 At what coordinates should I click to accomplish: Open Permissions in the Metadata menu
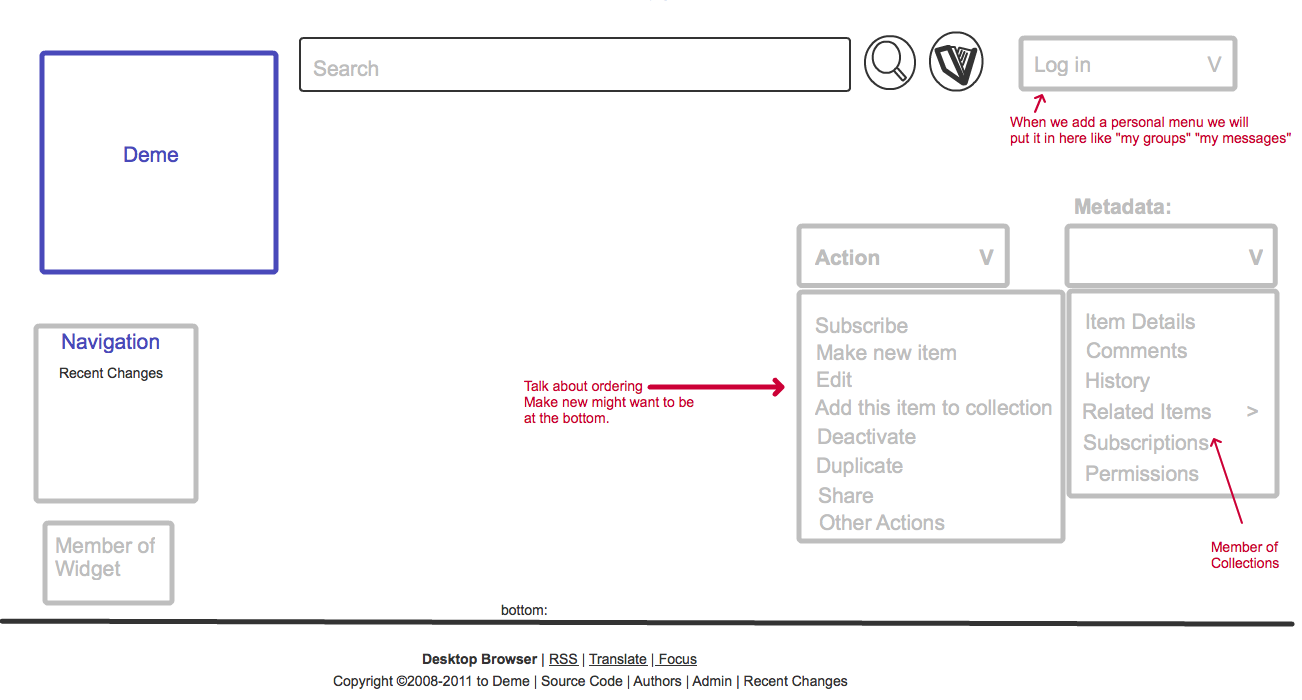1141,474
